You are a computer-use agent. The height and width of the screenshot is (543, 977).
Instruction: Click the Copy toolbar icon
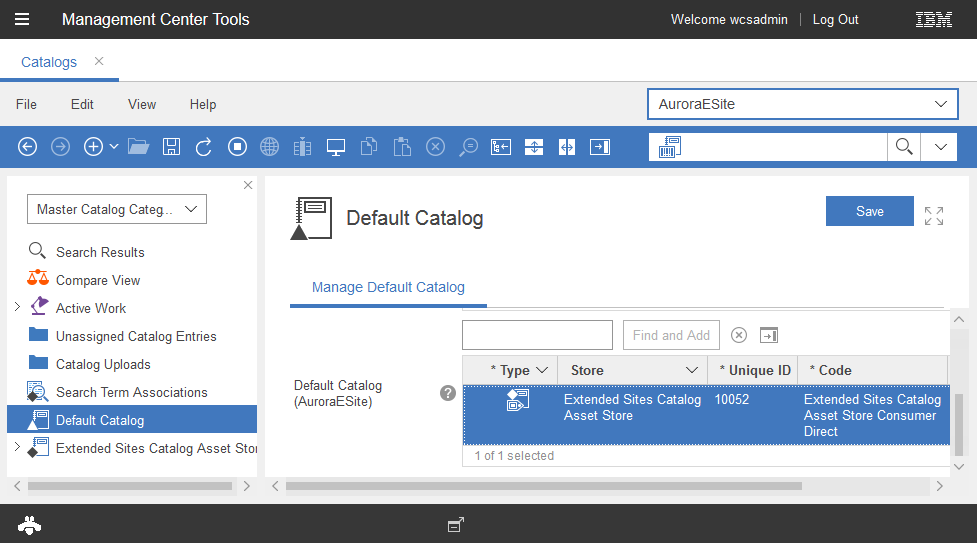pyautogui.click(x=369, y=147)
